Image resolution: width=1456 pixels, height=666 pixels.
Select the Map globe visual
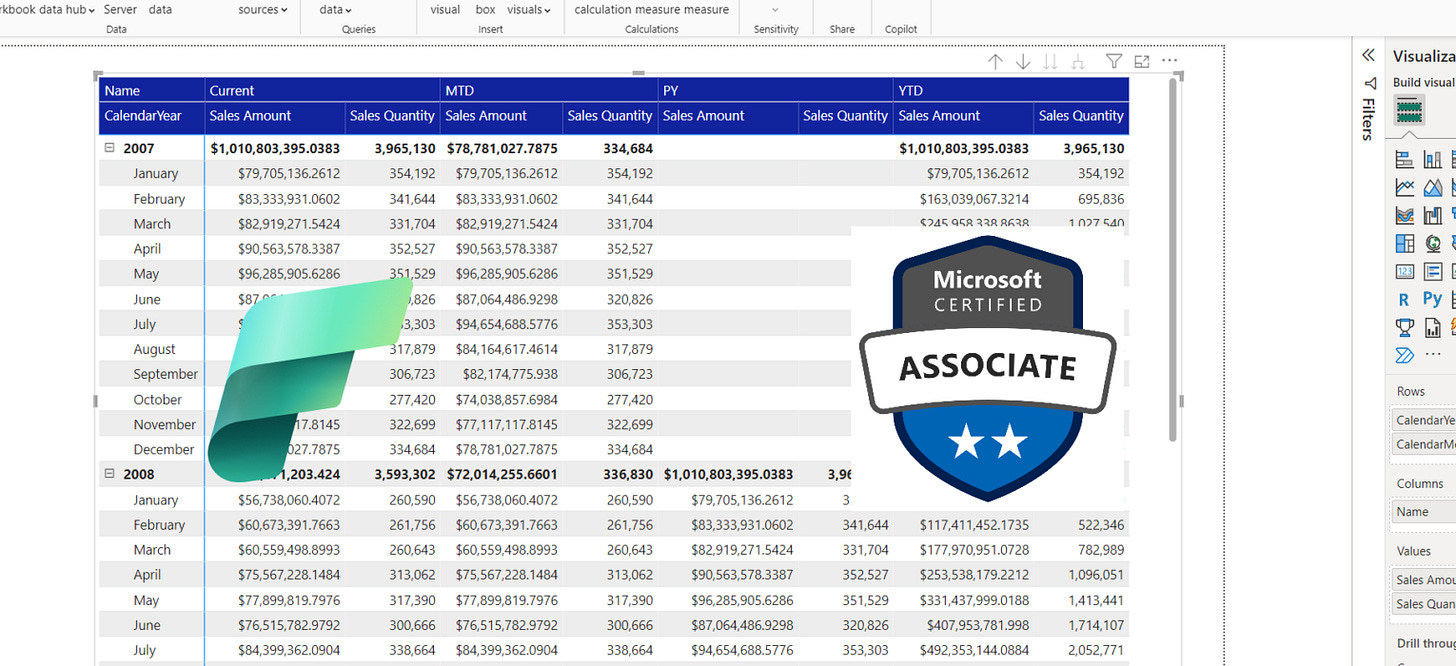point(1433,243)
